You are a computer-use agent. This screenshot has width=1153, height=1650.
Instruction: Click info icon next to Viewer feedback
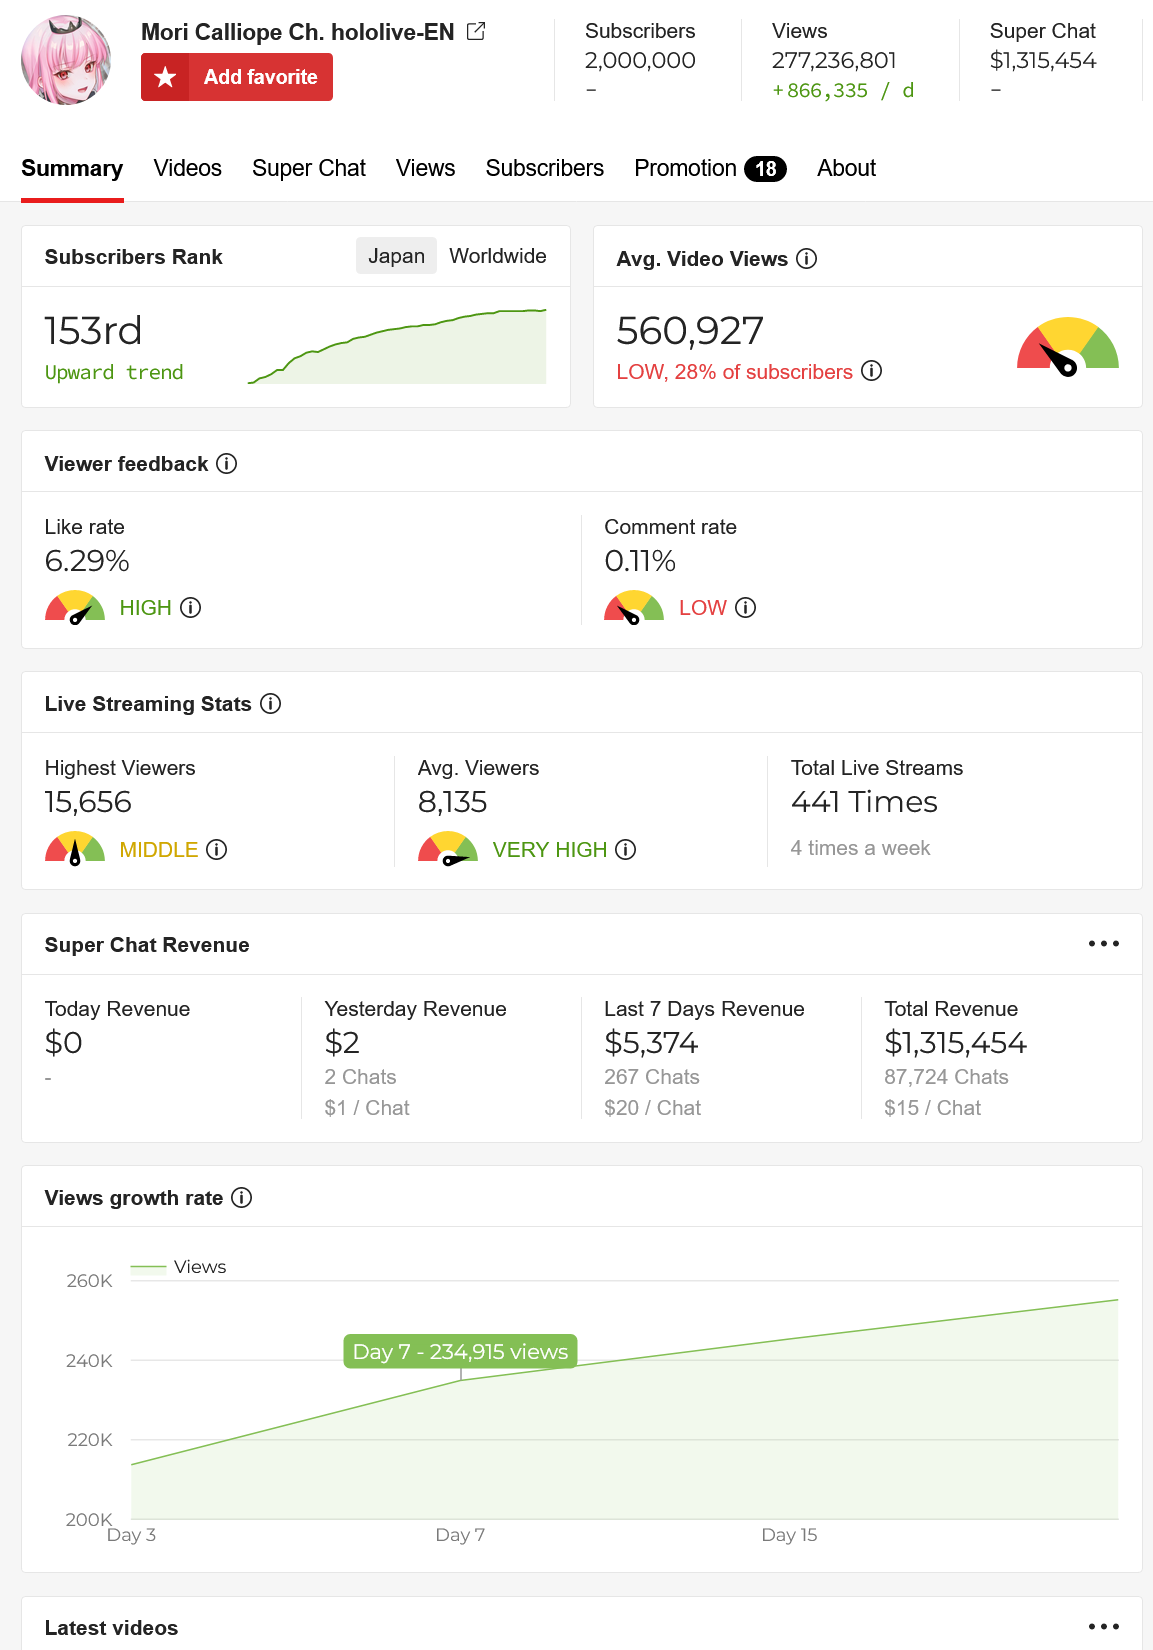227,464
